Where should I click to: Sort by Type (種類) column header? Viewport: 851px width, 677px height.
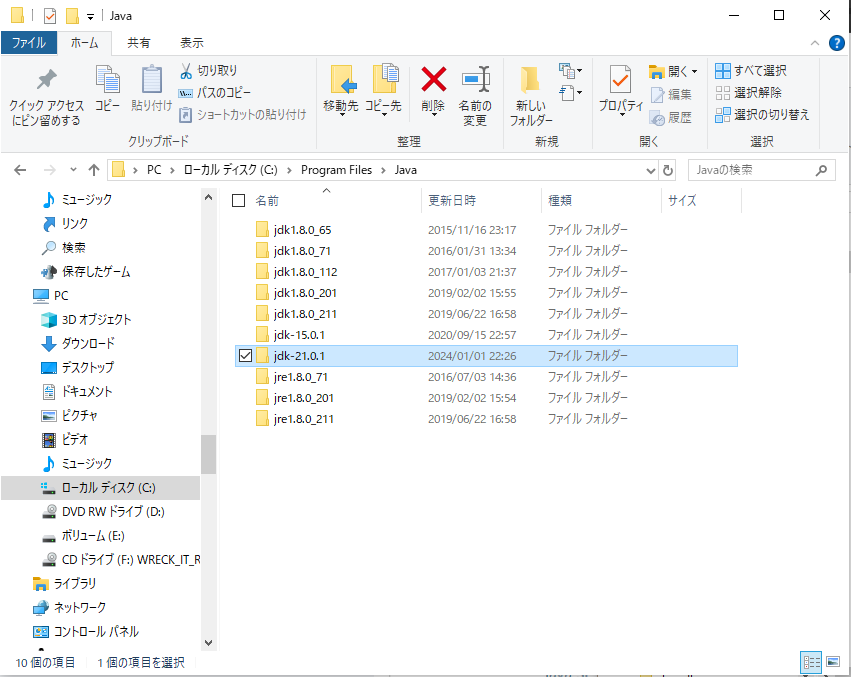[x=560, y=201]
